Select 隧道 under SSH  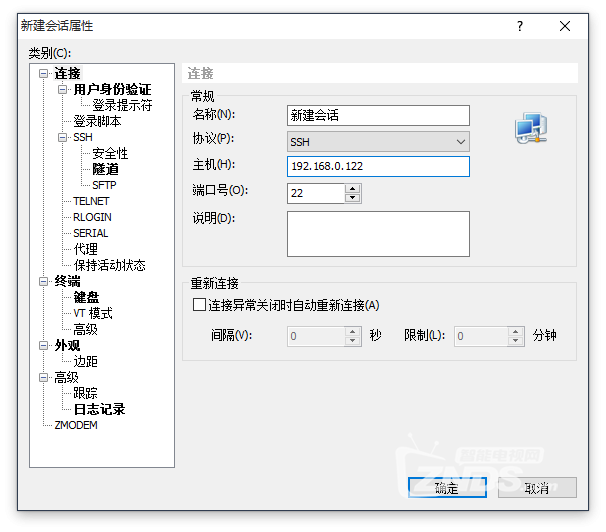click(105, 170)
